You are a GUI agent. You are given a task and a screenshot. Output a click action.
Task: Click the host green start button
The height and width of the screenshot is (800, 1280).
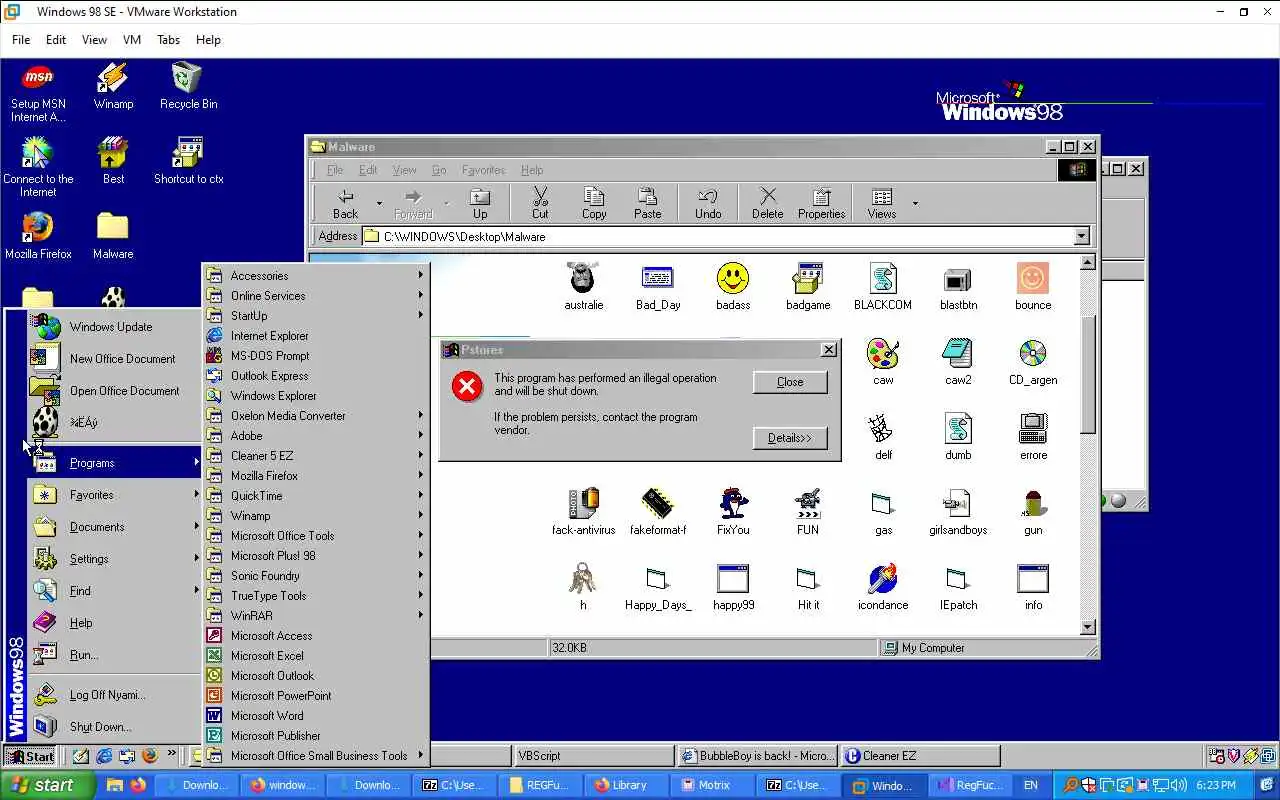[48, 785]
